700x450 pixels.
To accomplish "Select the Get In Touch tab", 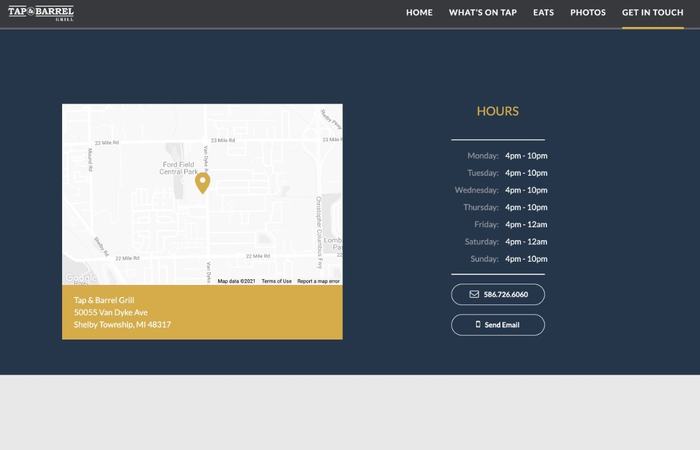I will (653, 12).
